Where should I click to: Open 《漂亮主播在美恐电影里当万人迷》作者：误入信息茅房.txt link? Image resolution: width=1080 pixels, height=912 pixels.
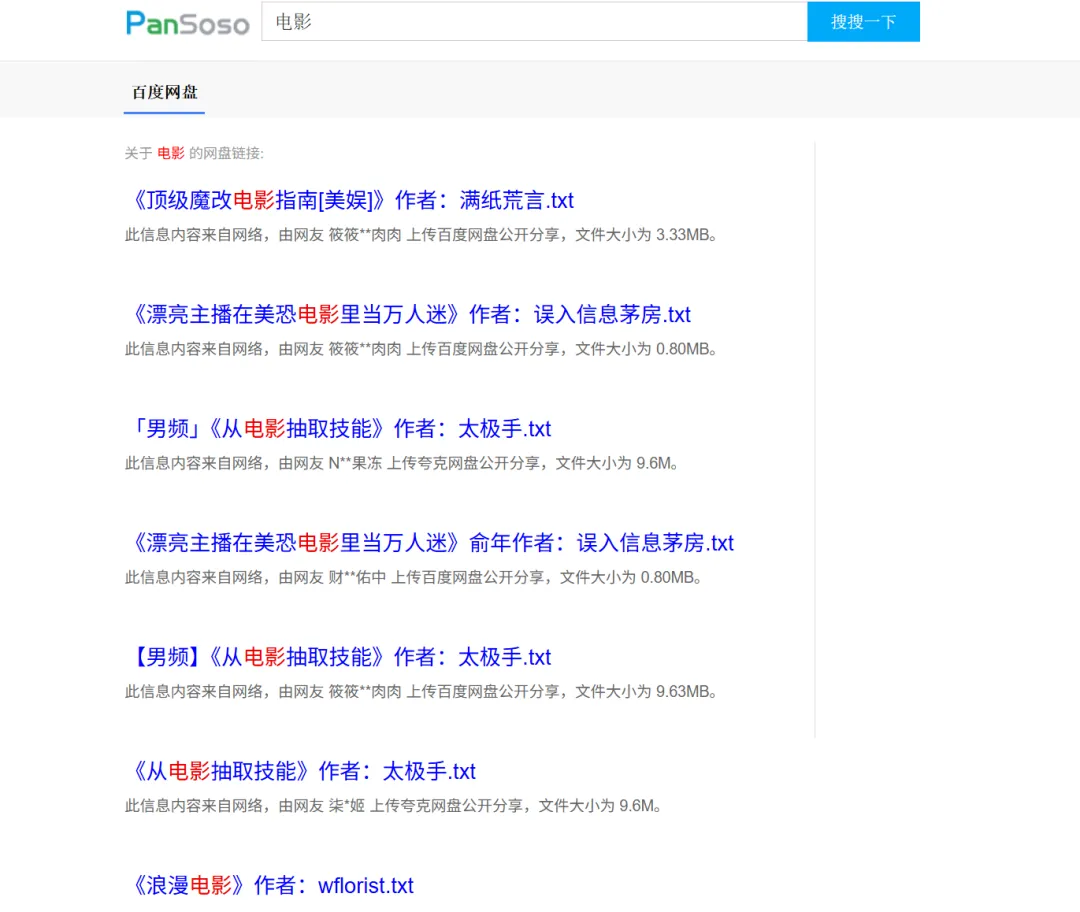click(x=410, y=315)
